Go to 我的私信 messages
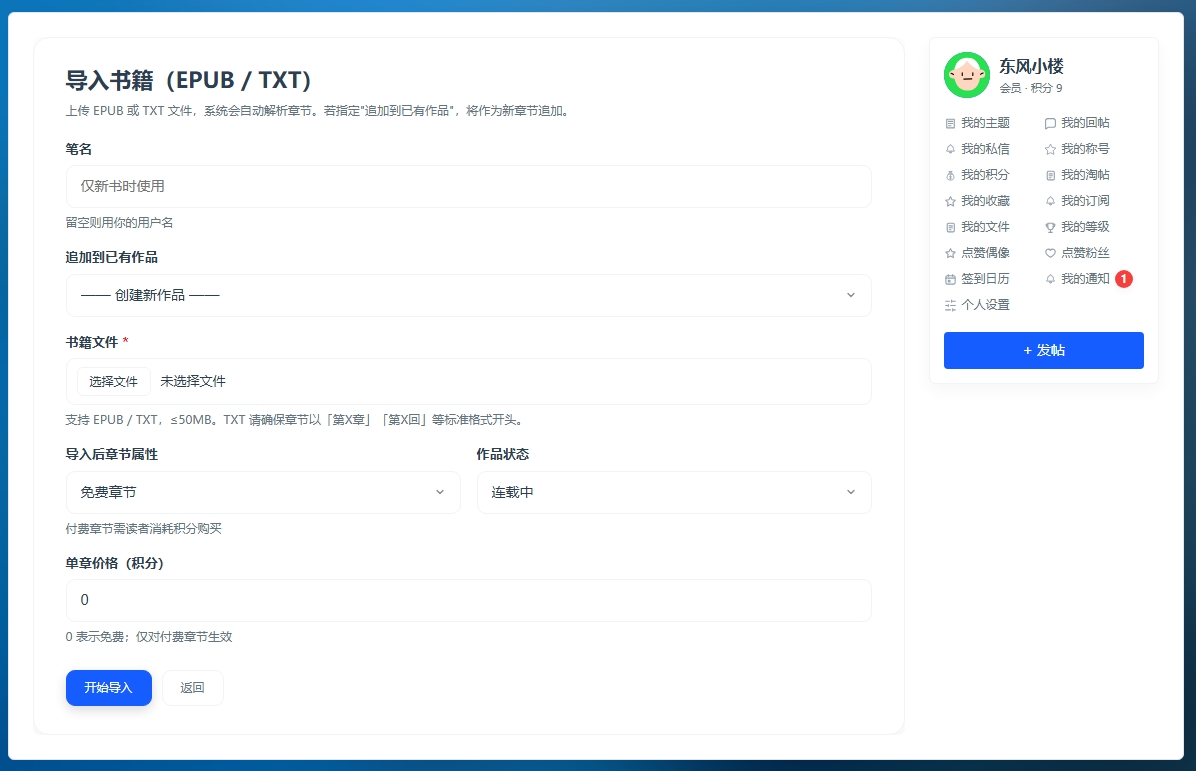 tap(985, 149)
